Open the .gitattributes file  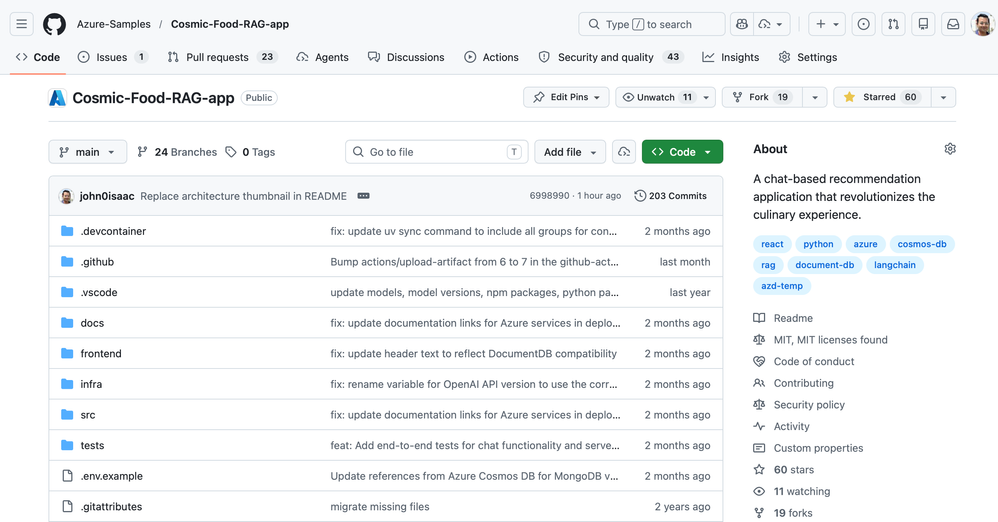coord(111,506)
